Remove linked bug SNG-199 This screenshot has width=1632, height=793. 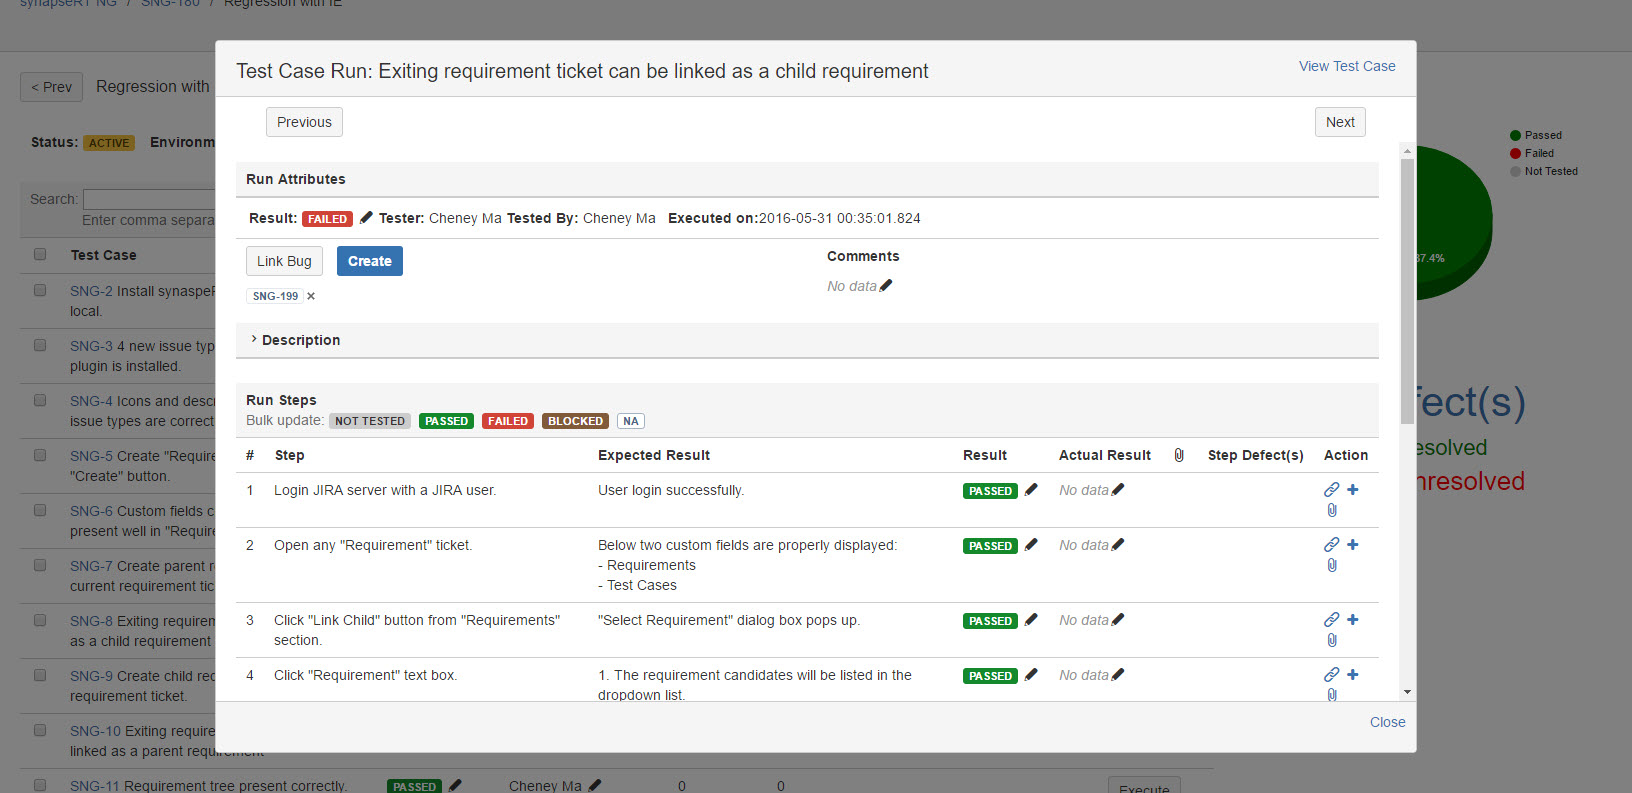click(x=311, y=296)
